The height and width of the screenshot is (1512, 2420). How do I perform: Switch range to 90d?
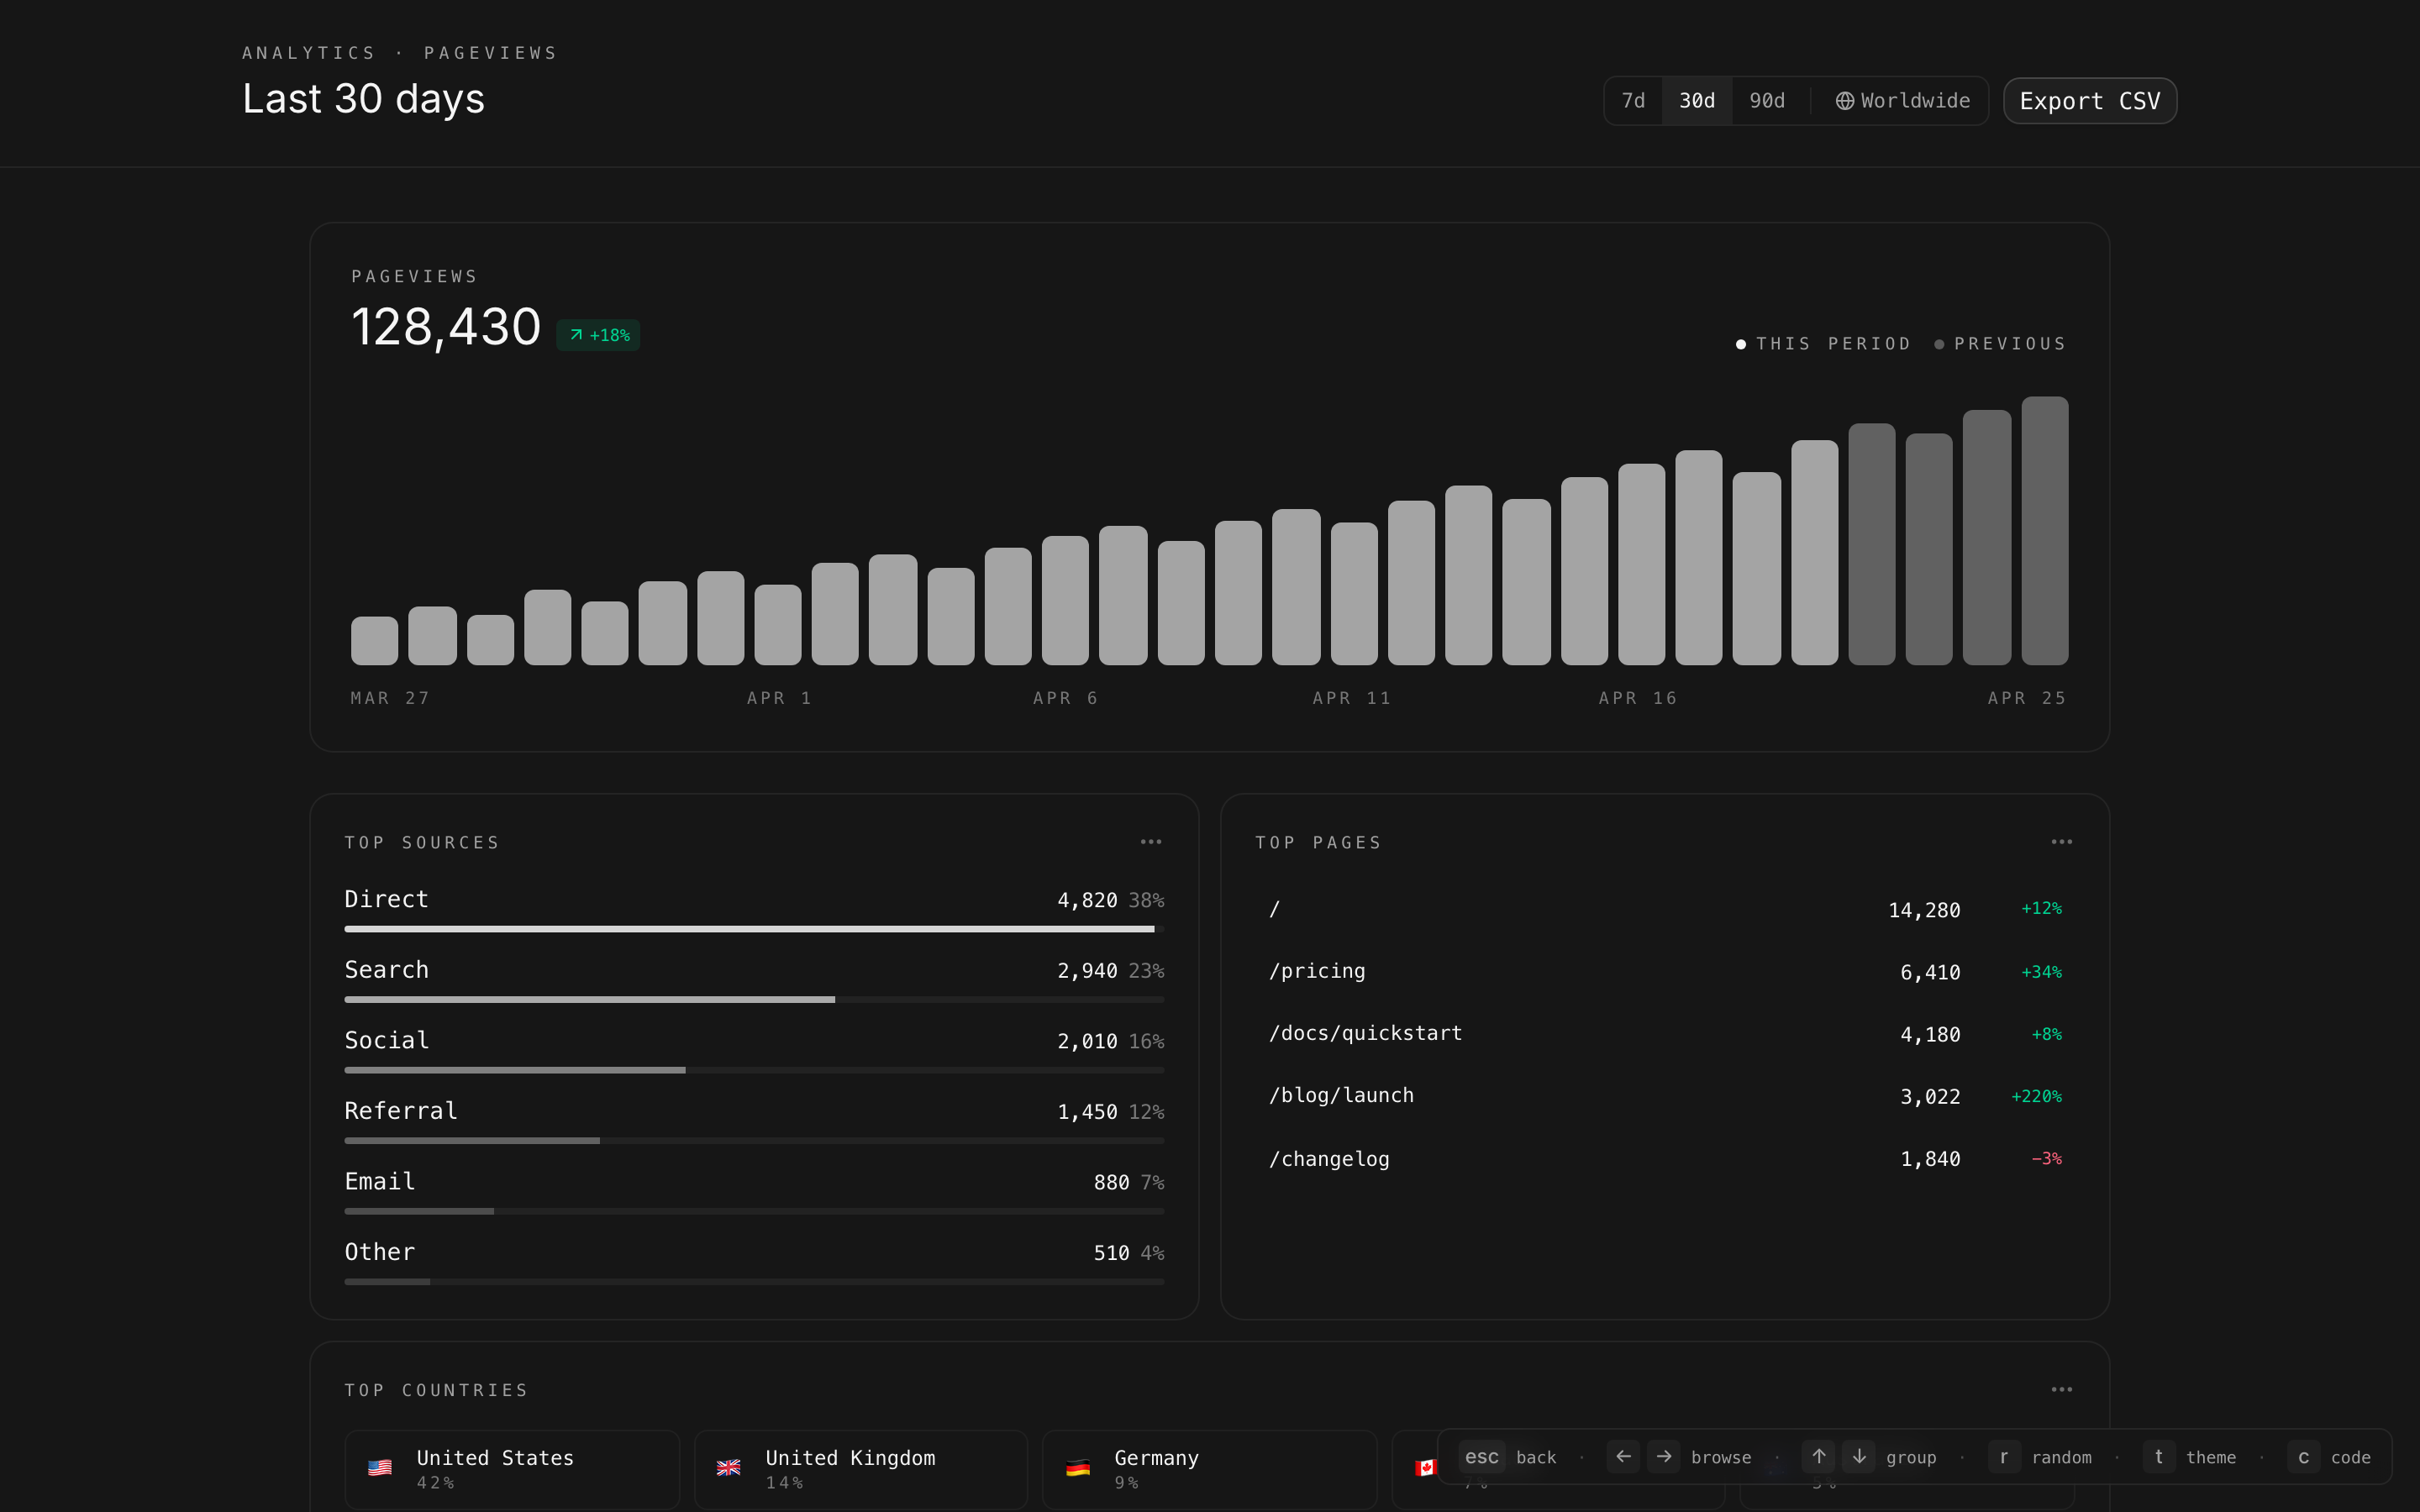1766,101
